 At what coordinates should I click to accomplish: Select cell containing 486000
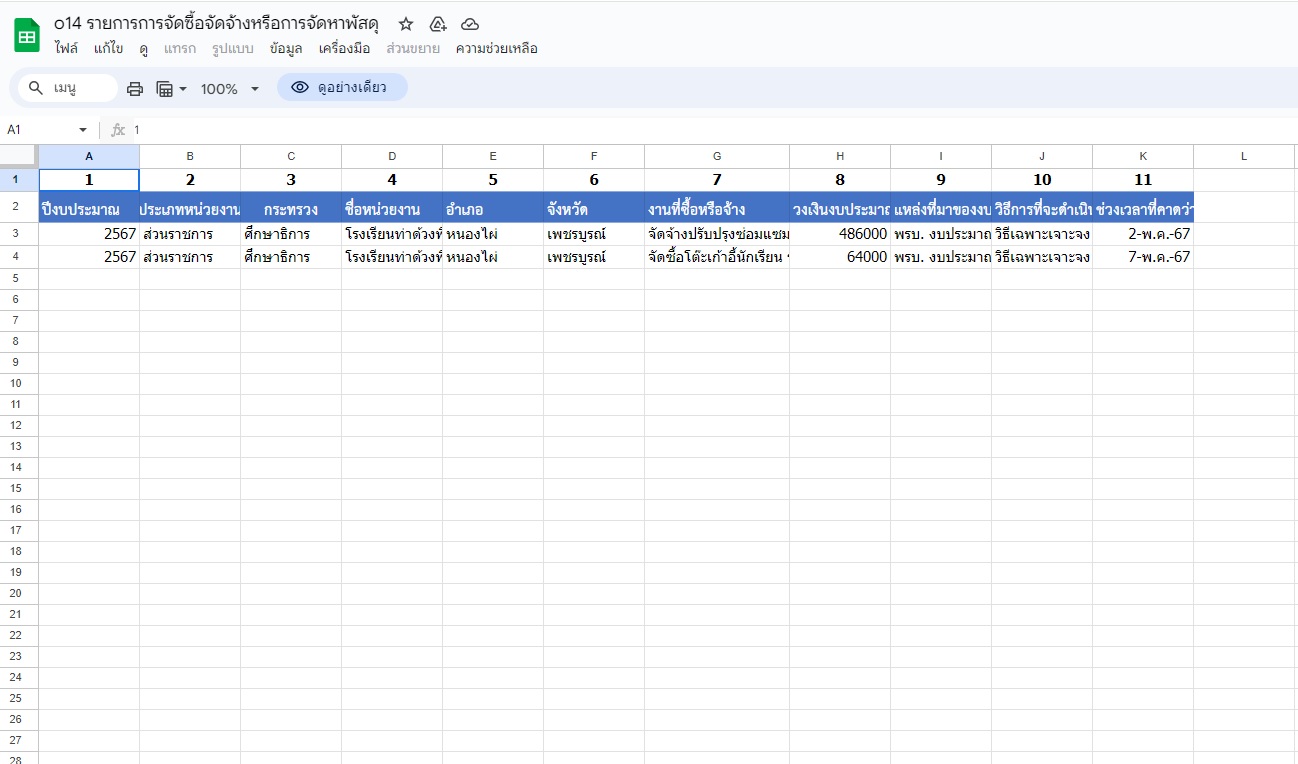(839, 234)
